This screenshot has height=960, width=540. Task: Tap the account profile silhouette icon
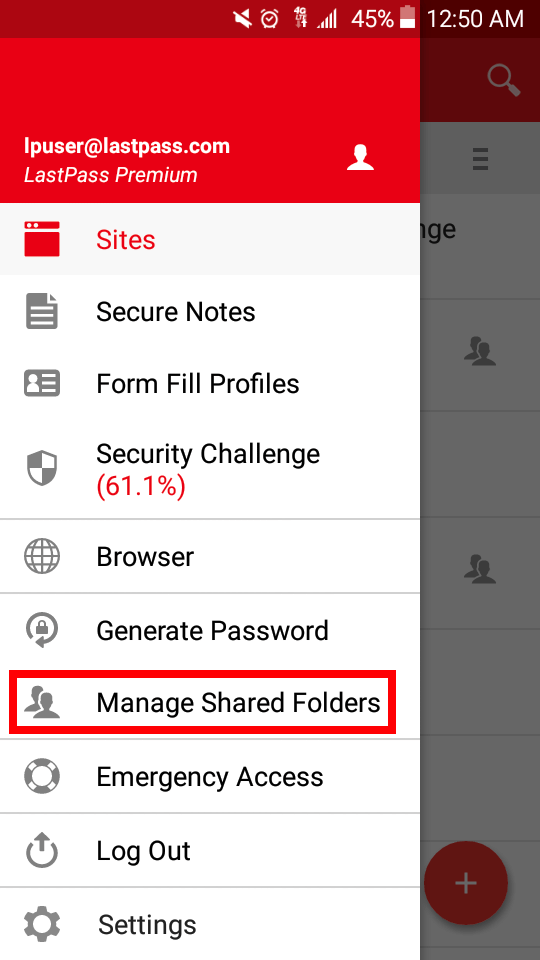click(x=360, y=157)
